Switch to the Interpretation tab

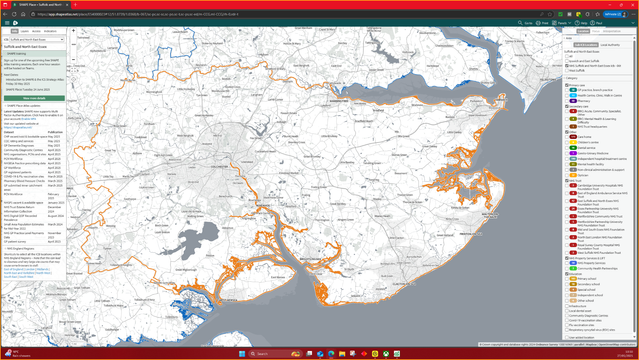612,31
